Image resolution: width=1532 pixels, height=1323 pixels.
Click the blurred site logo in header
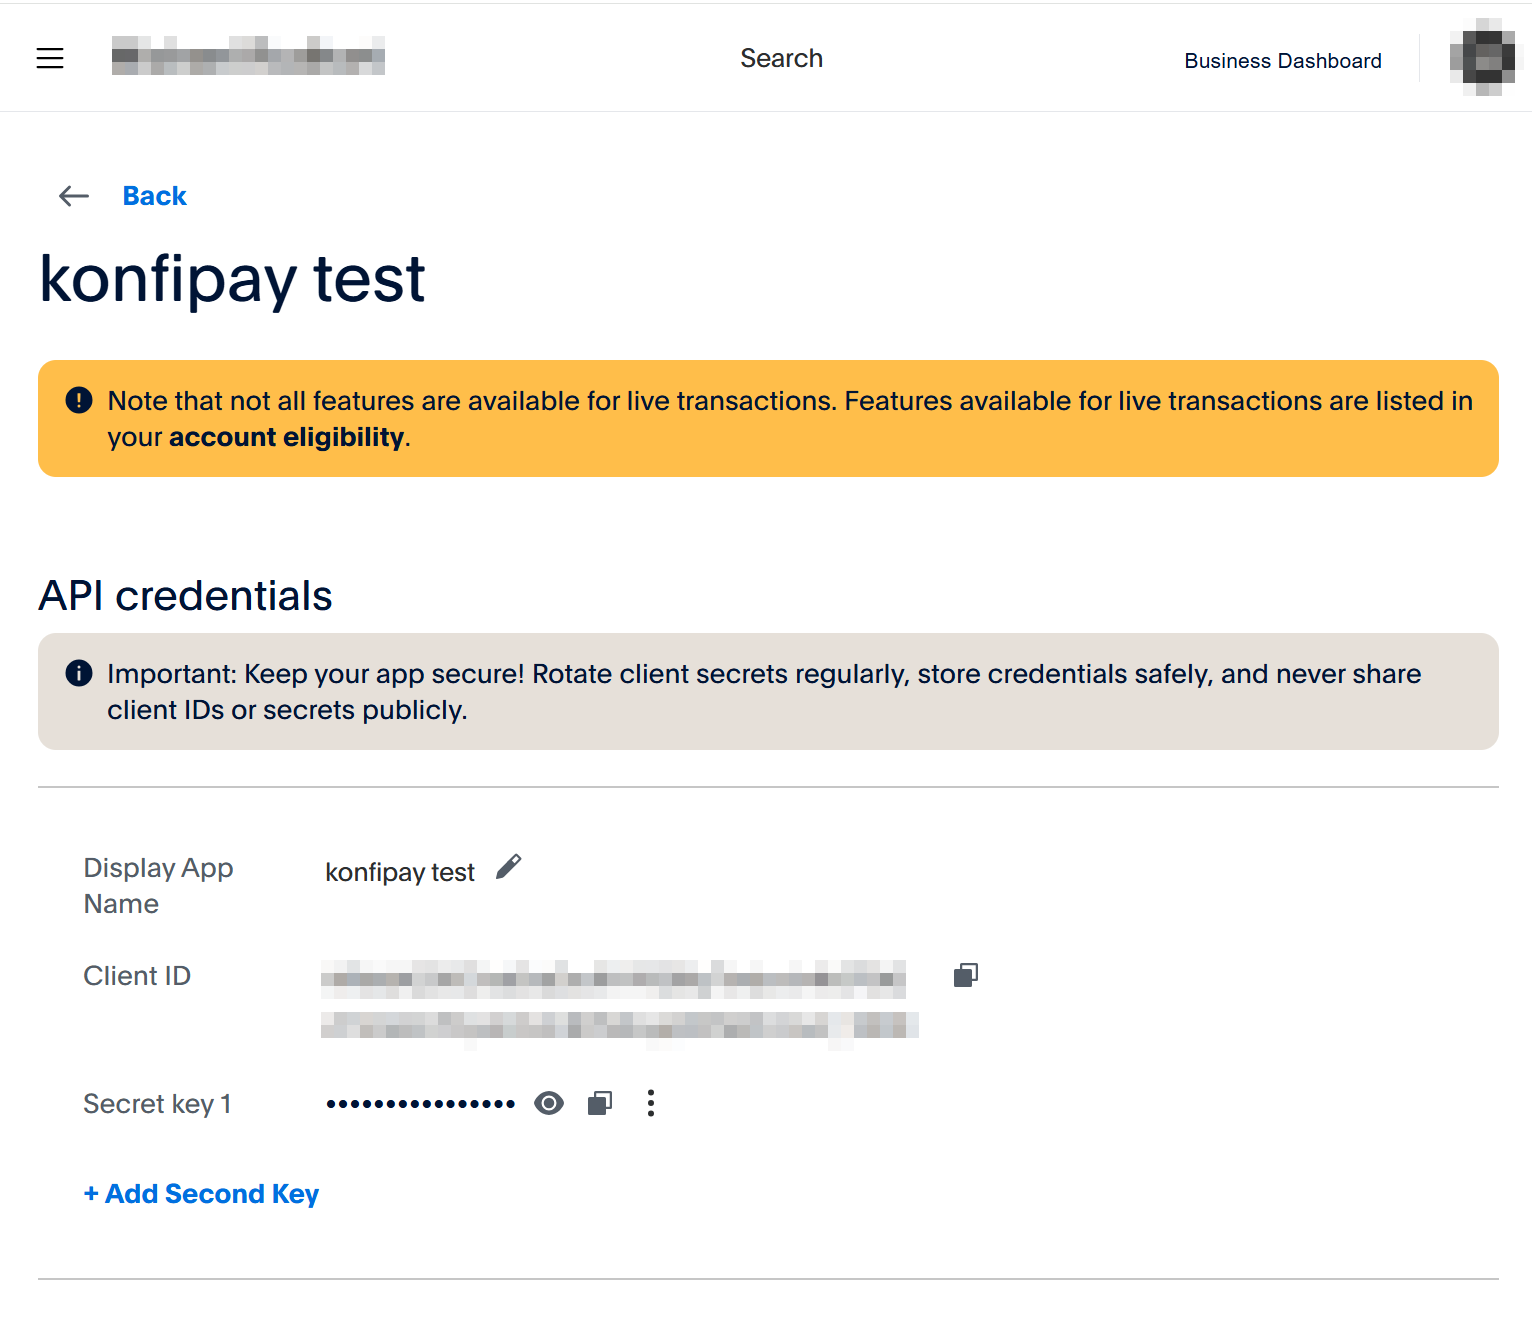coord(248,56)
